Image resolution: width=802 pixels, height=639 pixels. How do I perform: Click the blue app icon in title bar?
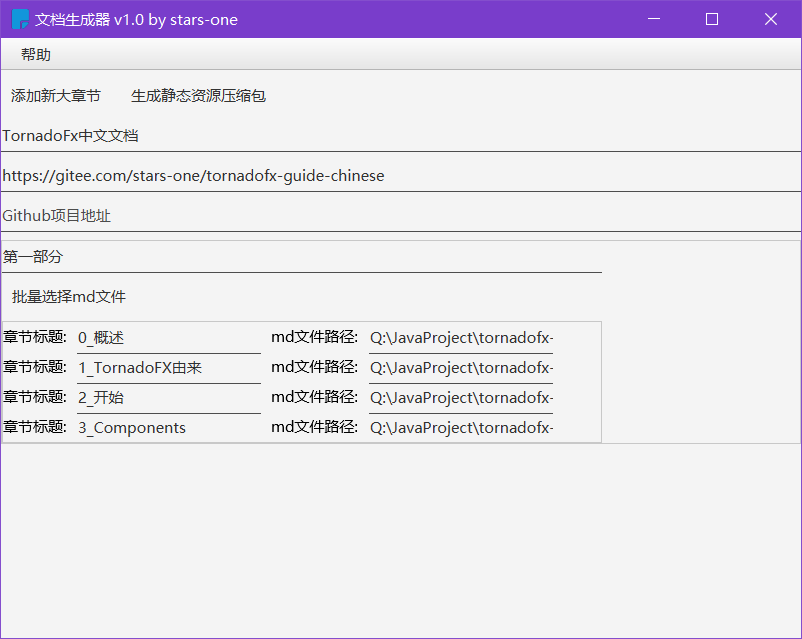[20, 19]
